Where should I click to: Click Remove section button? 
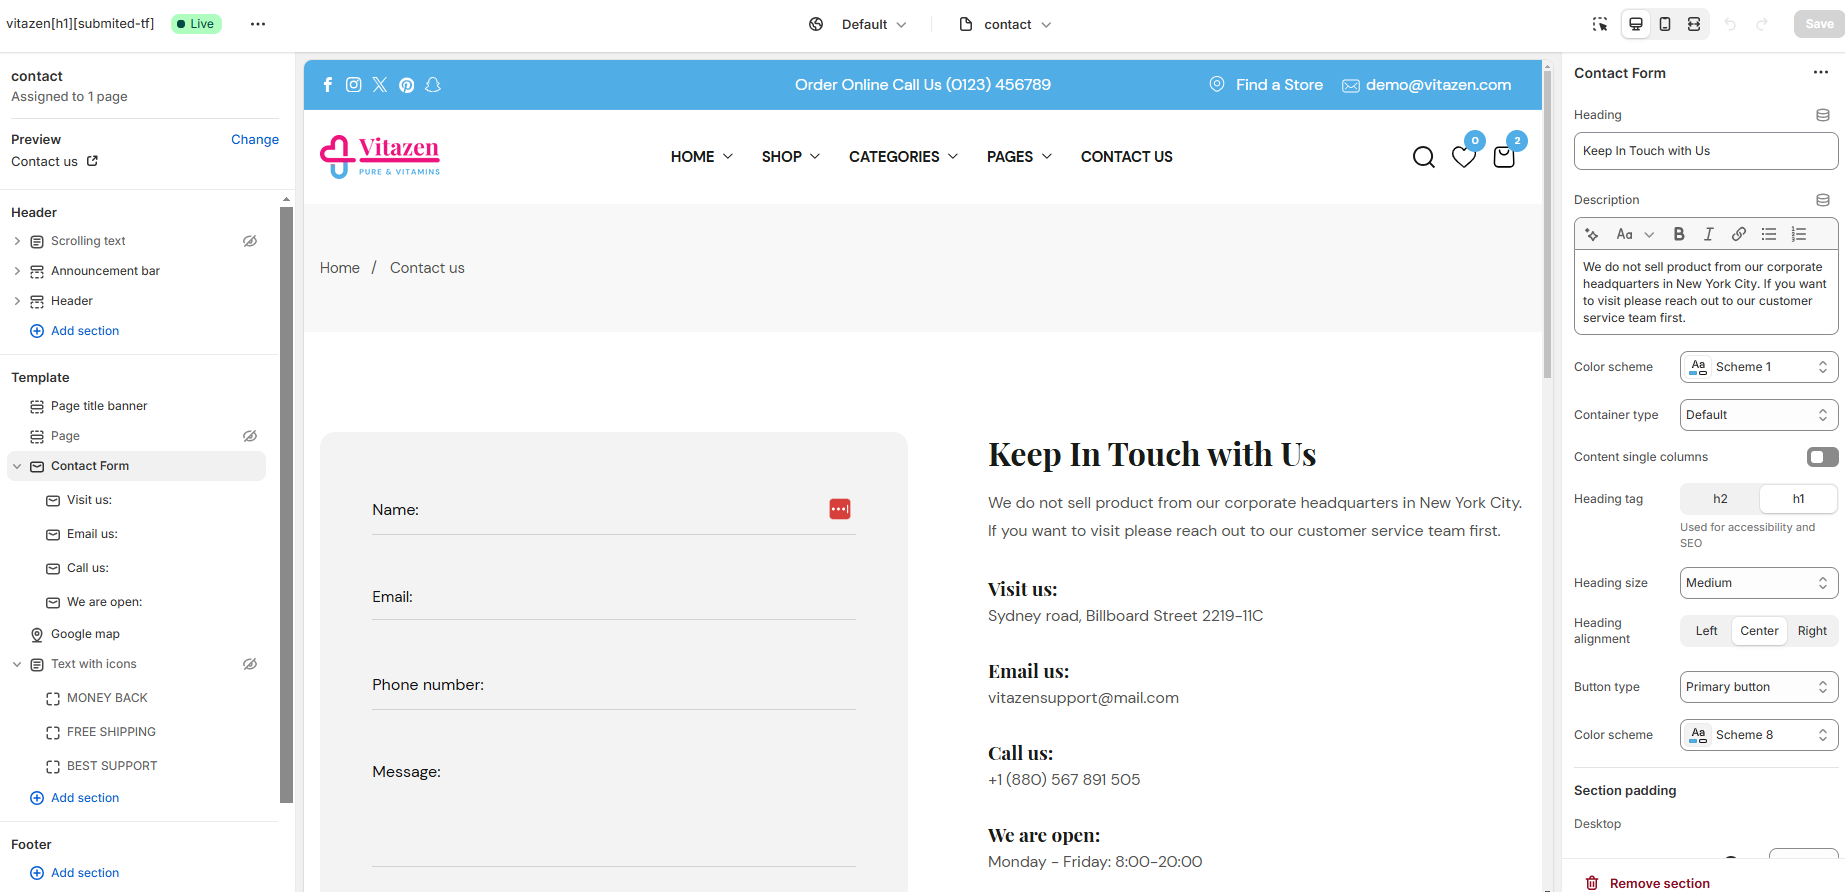pyautogui.click(x=1648, y=883)
